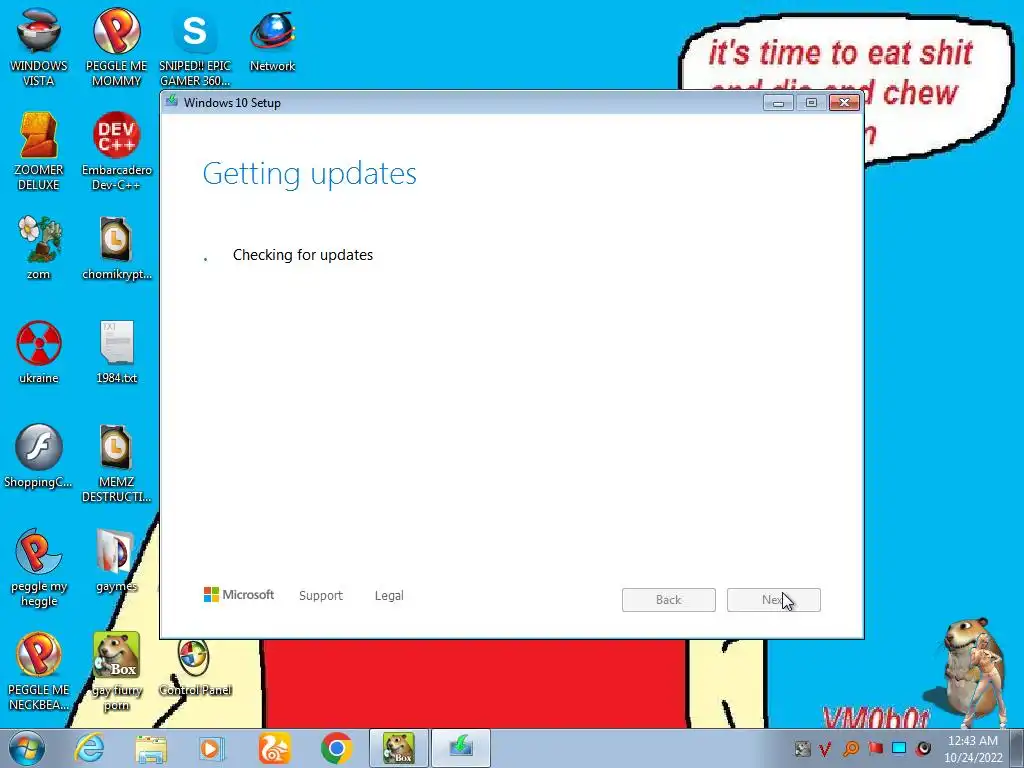Image resolution: width=1024 pixels, height=768 pixels.
Task: Click the round speaker-like tray icon
Action: 923,748
